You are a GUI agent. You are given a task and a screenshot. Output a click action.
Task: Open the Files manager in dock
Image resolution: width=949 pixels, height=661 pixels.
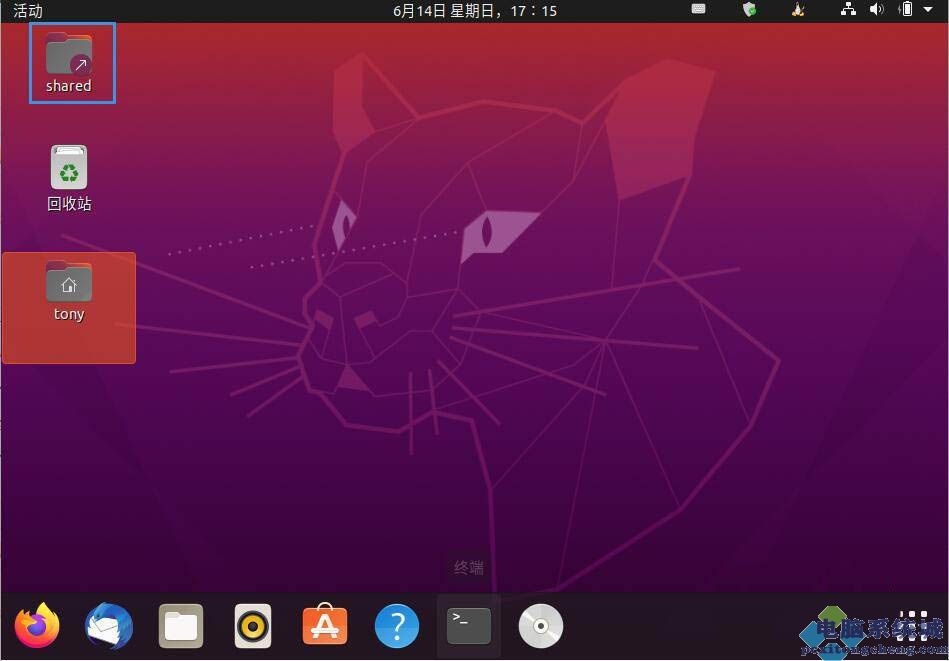(x=181, y=627)
